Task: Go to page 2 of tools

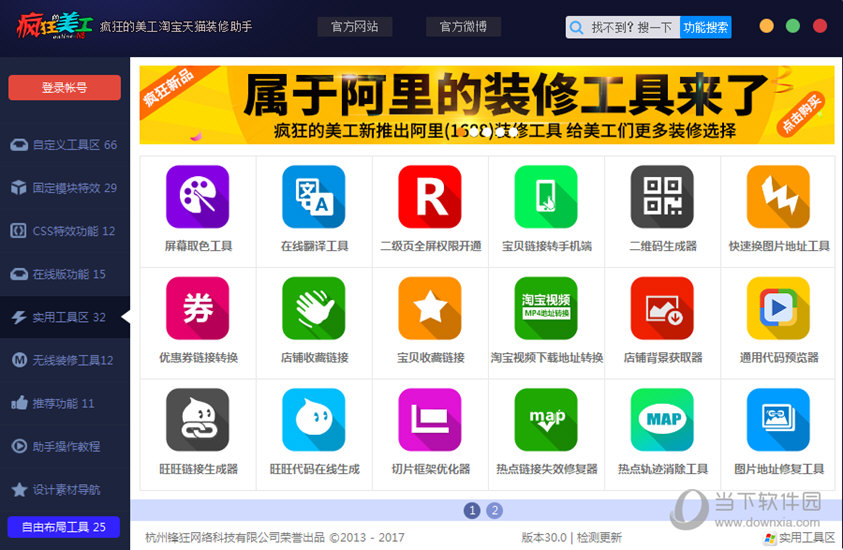Action: (495, 510)
